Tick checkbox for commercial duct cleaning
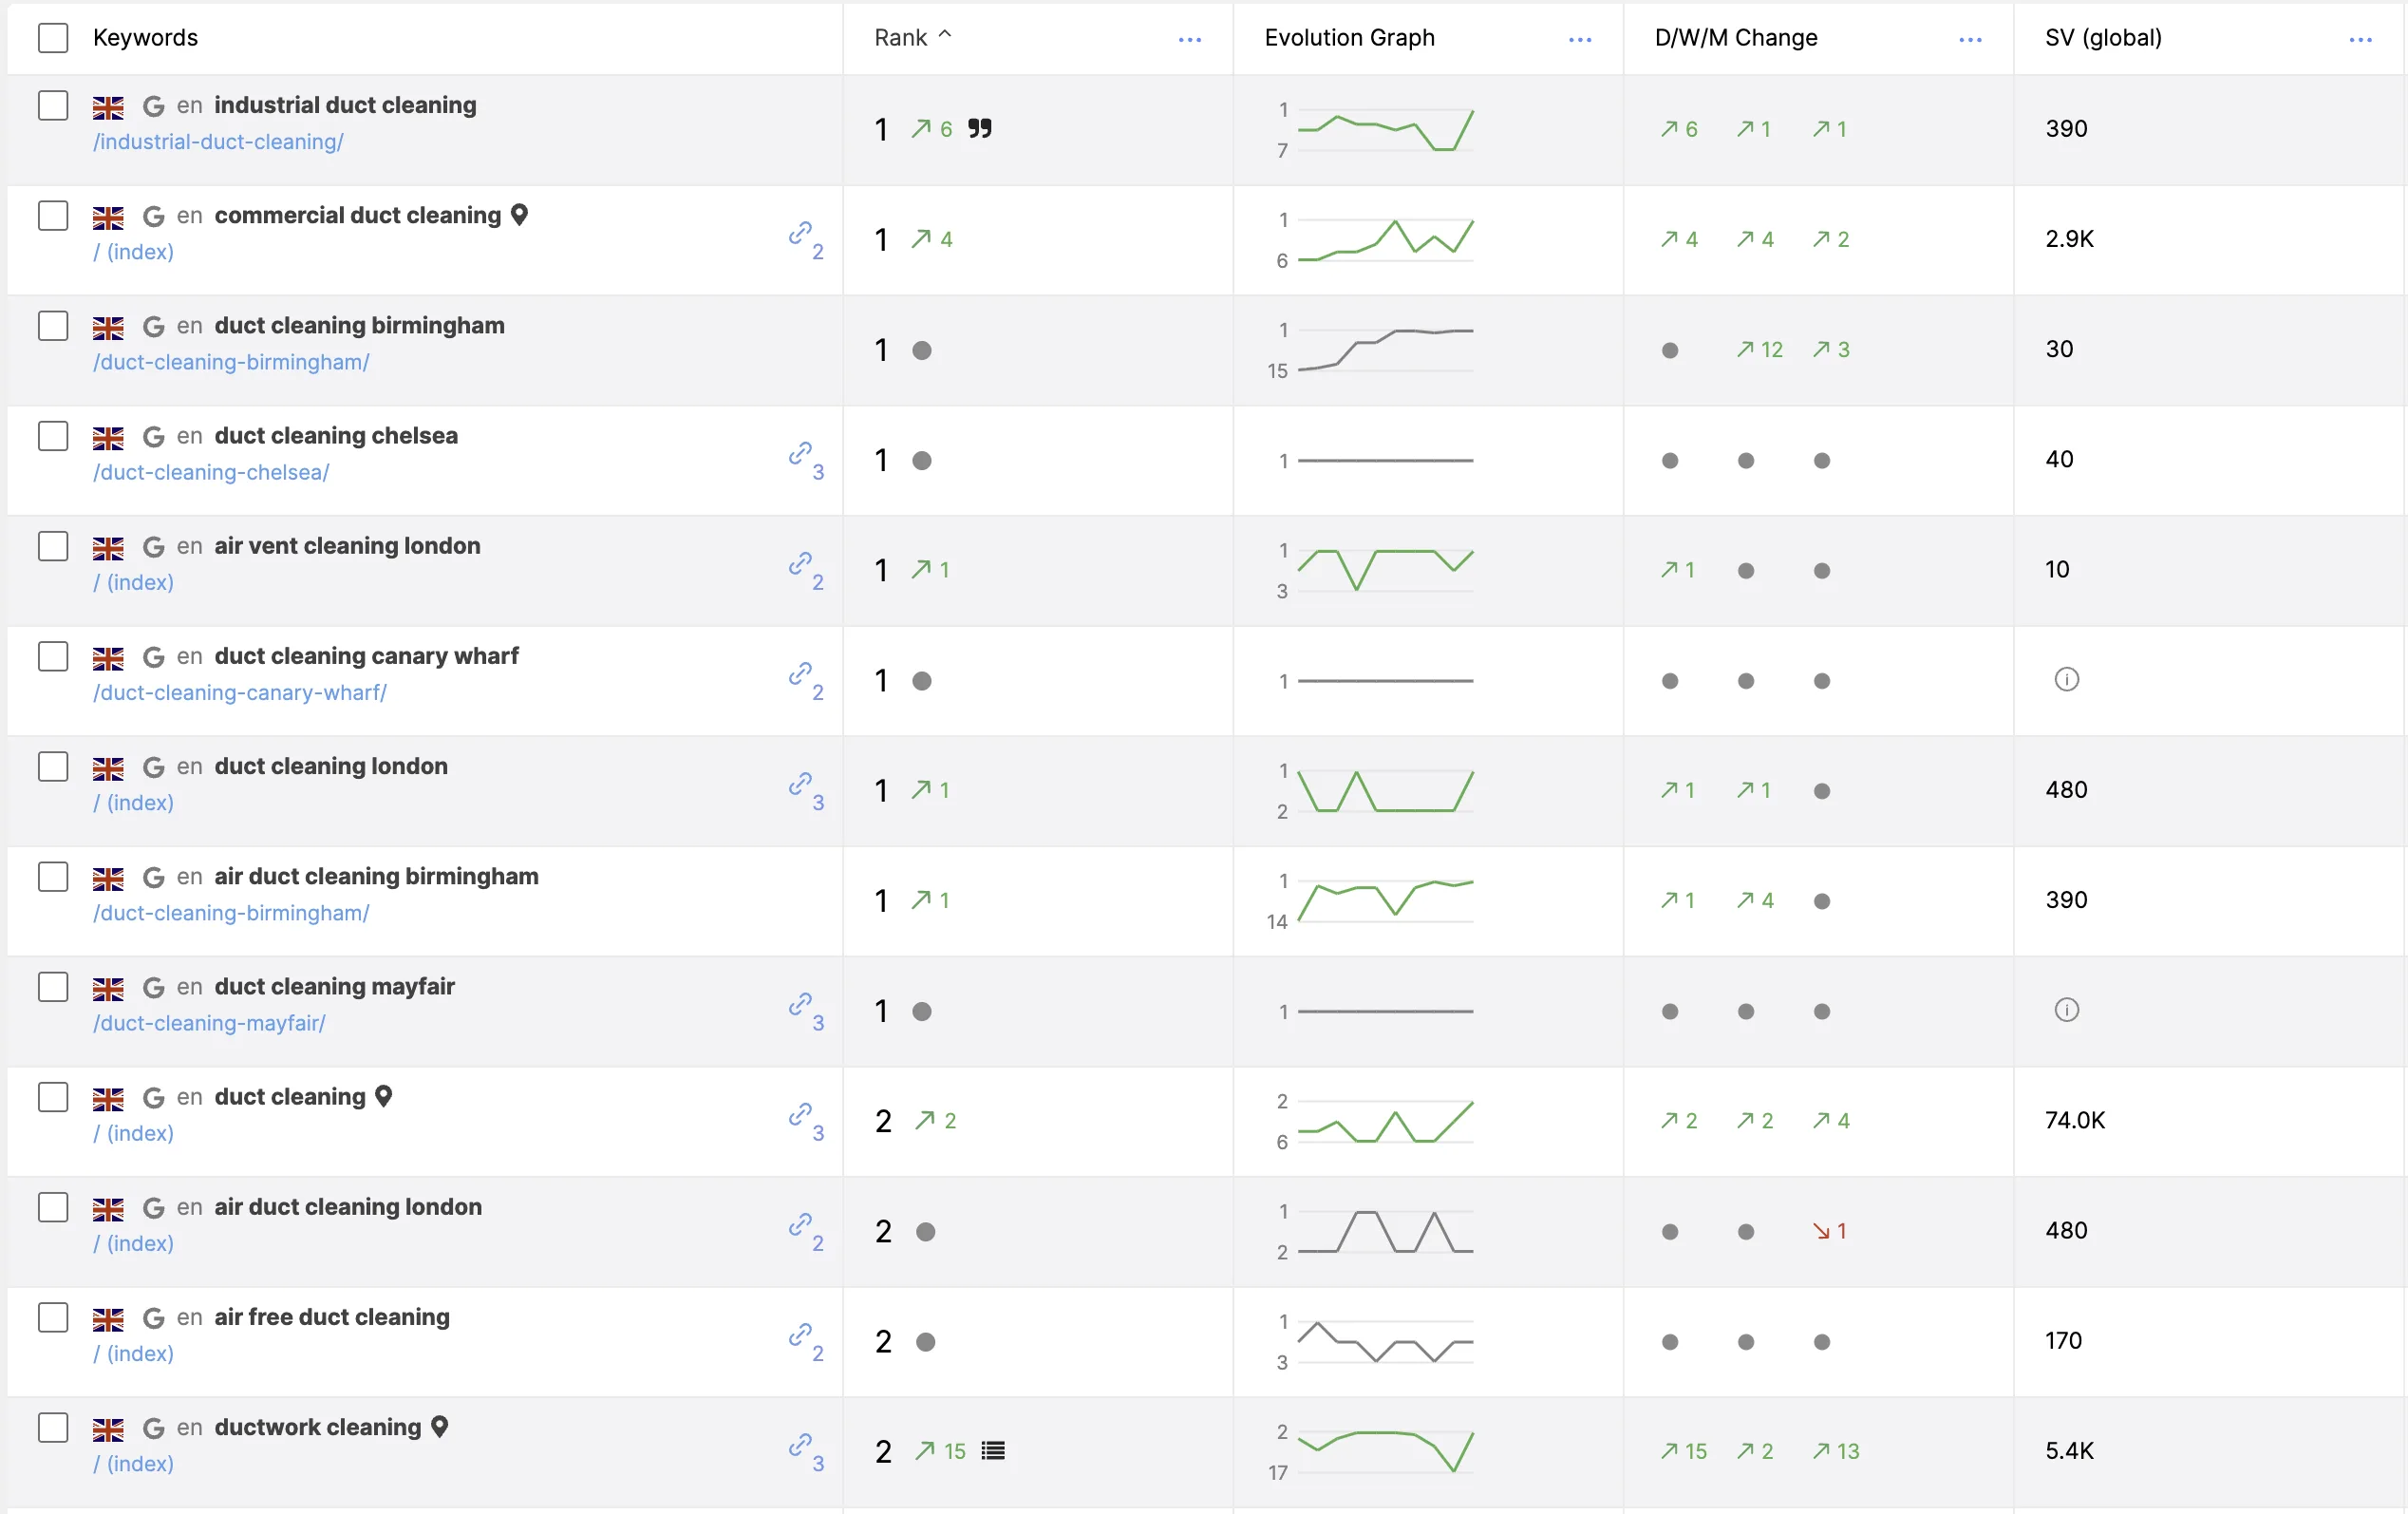 (x=53, y=216)
